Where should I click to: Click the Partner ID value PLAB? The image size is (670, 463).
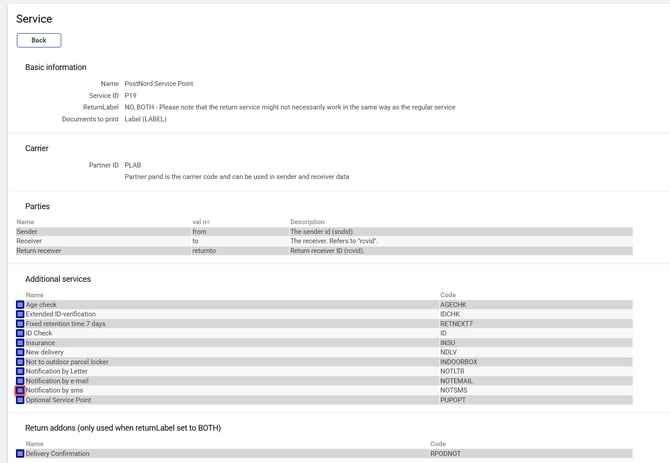click(x=133, y=166)
